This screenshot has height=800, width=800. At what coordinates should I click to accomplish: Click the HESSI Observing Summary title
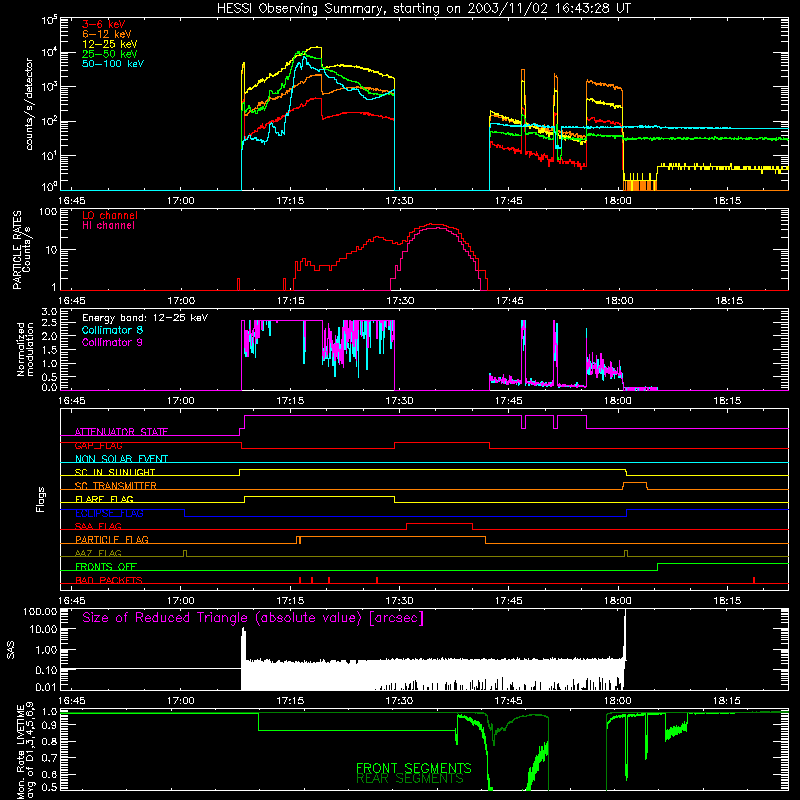[423, 9]
